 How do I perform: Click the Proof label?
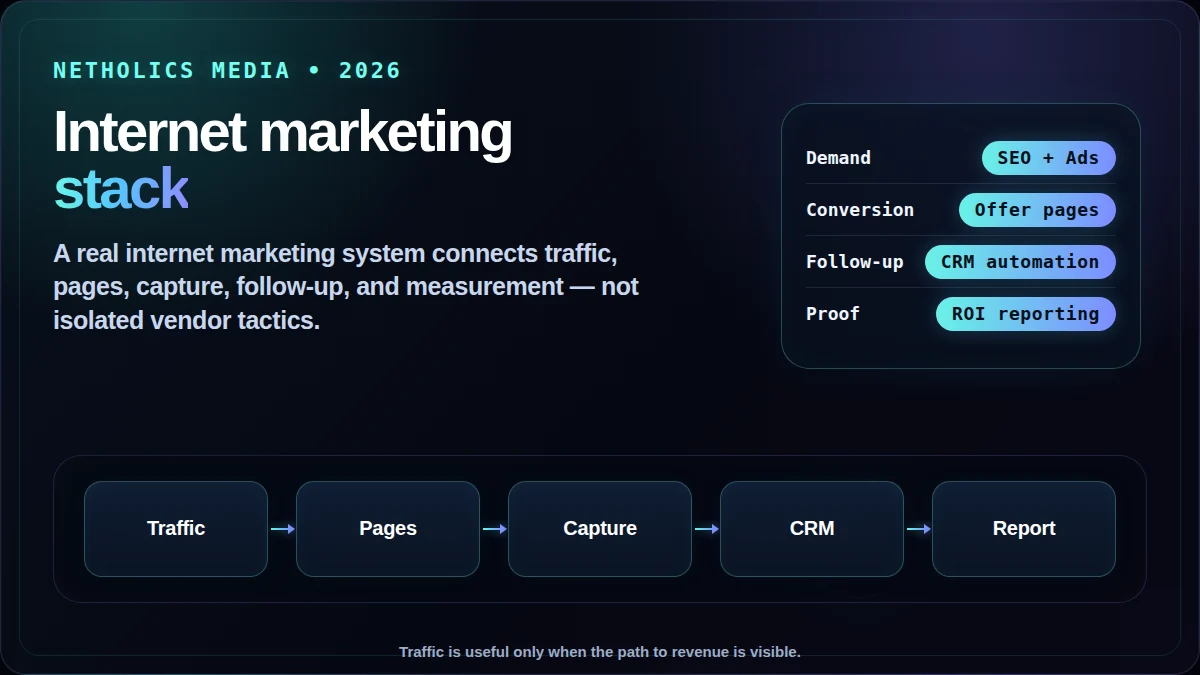pos(833,314)
